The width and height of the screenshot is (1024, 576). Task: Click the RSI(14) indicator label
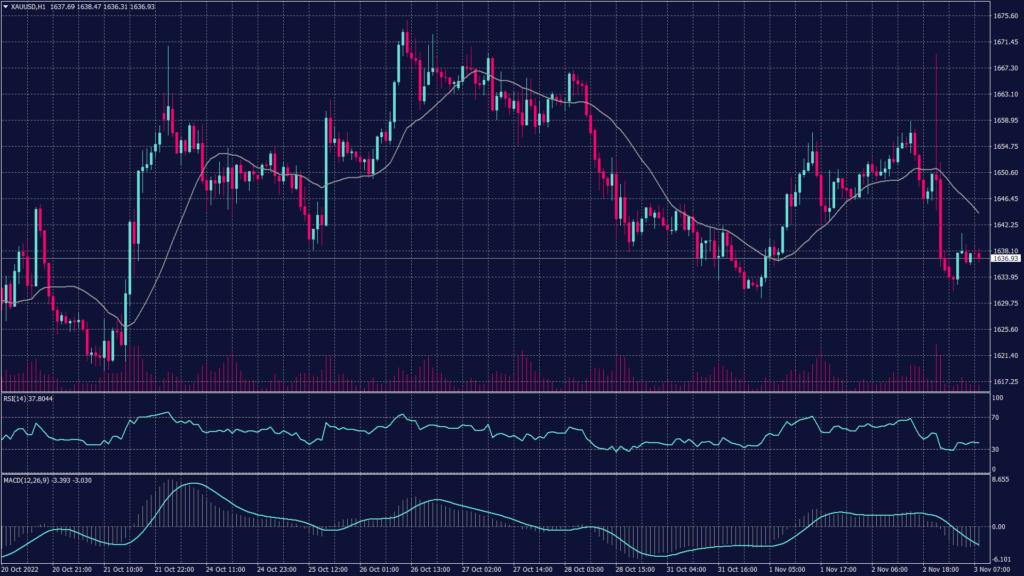point(15,398)
